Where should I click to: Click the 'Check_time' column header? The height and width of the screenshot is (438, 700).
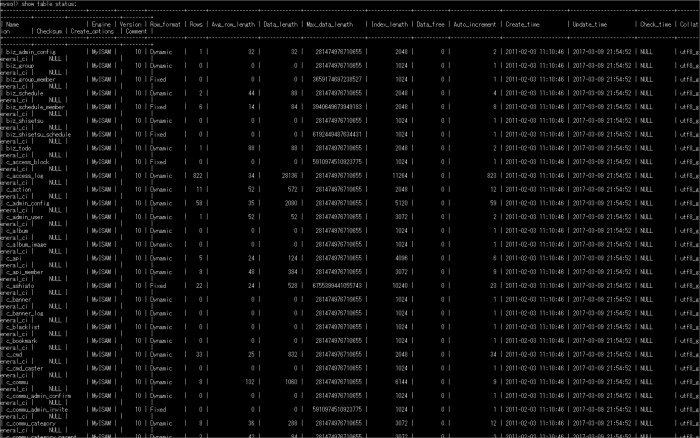tap(656, 25)
